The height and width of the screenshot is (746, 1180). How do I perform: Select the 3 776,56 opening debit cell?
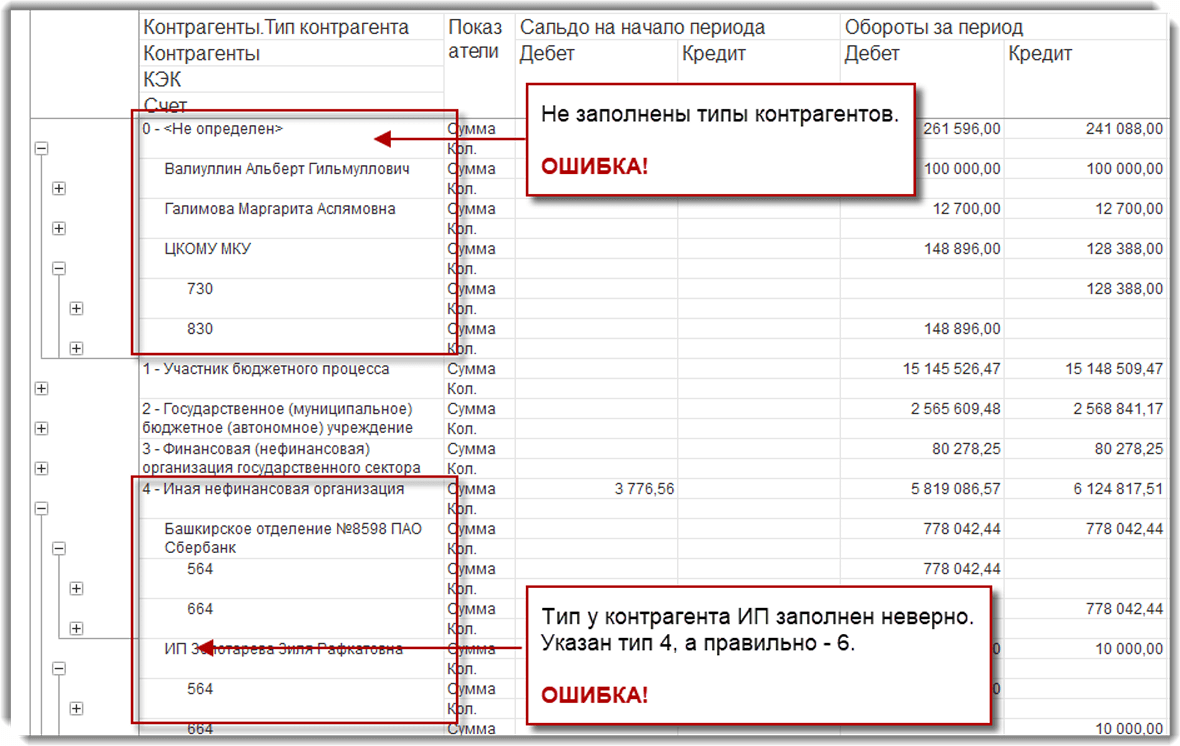click(x=635, y=489)
